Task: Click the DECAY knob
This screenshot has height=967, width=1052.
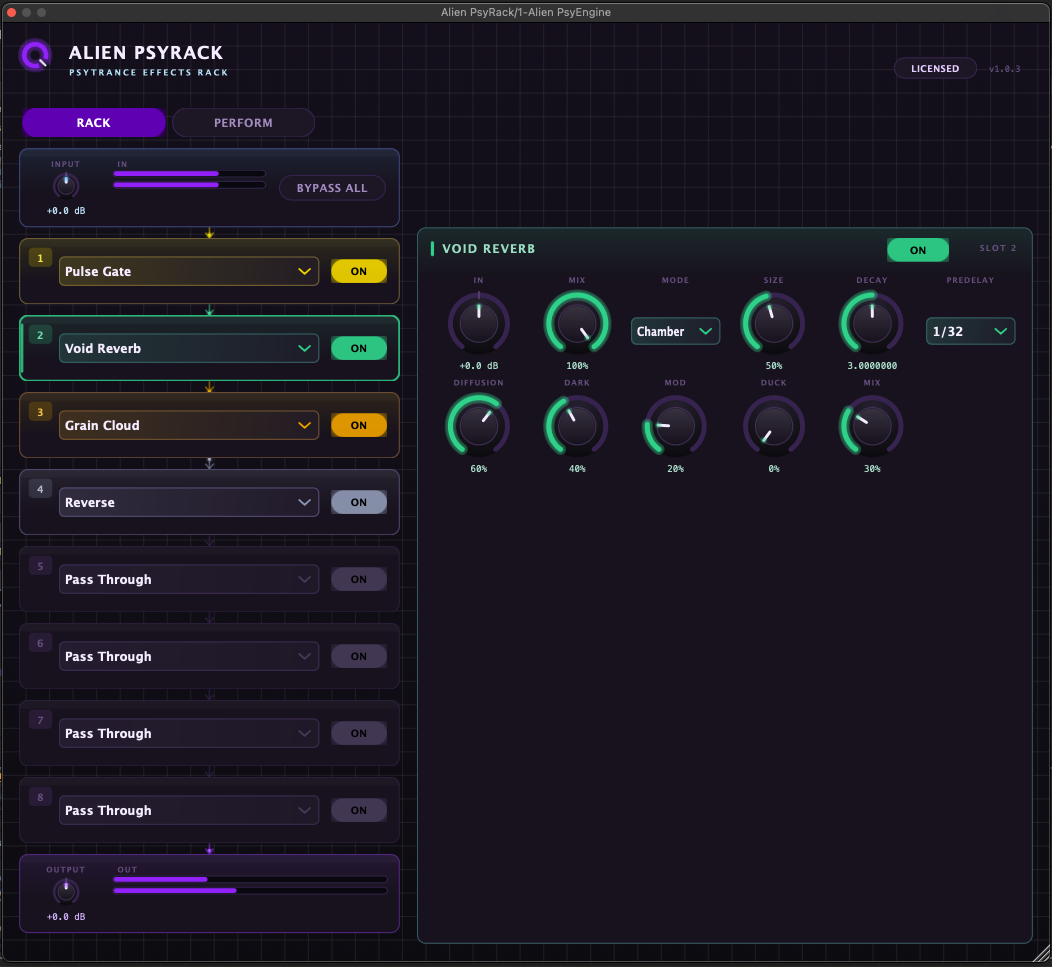Action: click(872, 323)
